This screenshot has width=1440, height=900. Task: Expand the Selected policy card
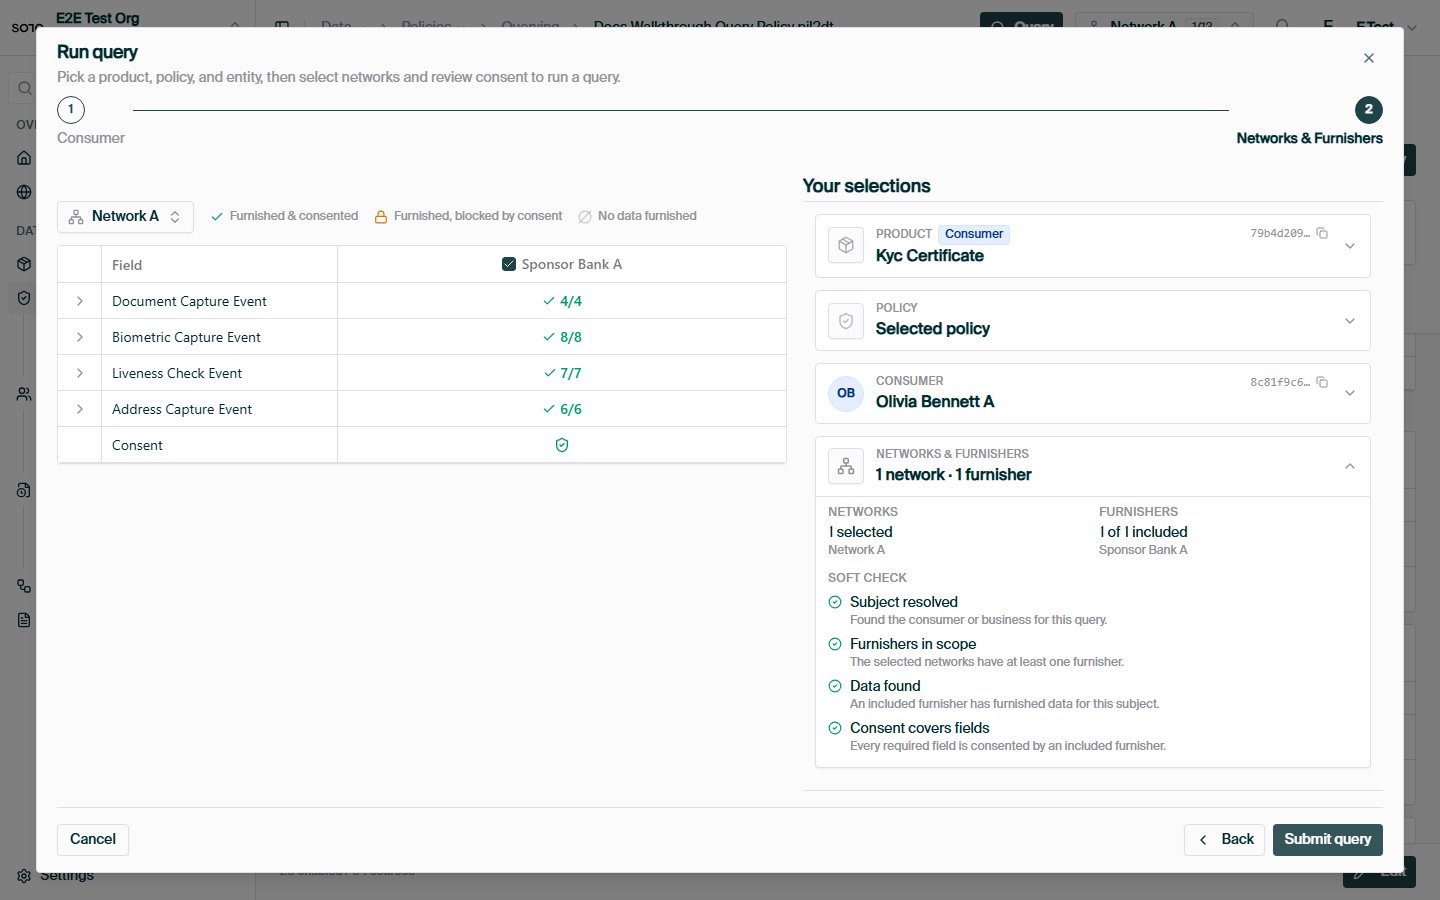point(1349,321)
